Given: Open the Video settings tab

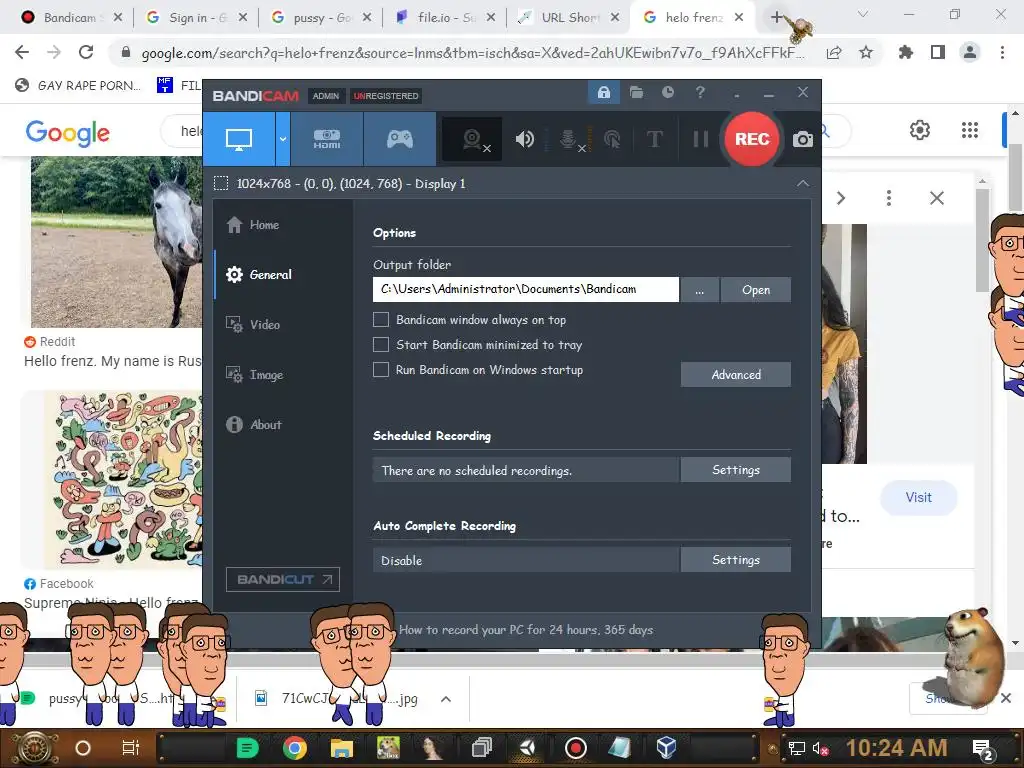Looking at the screenshot, I should pyautogui.click(x=253, y=325).
